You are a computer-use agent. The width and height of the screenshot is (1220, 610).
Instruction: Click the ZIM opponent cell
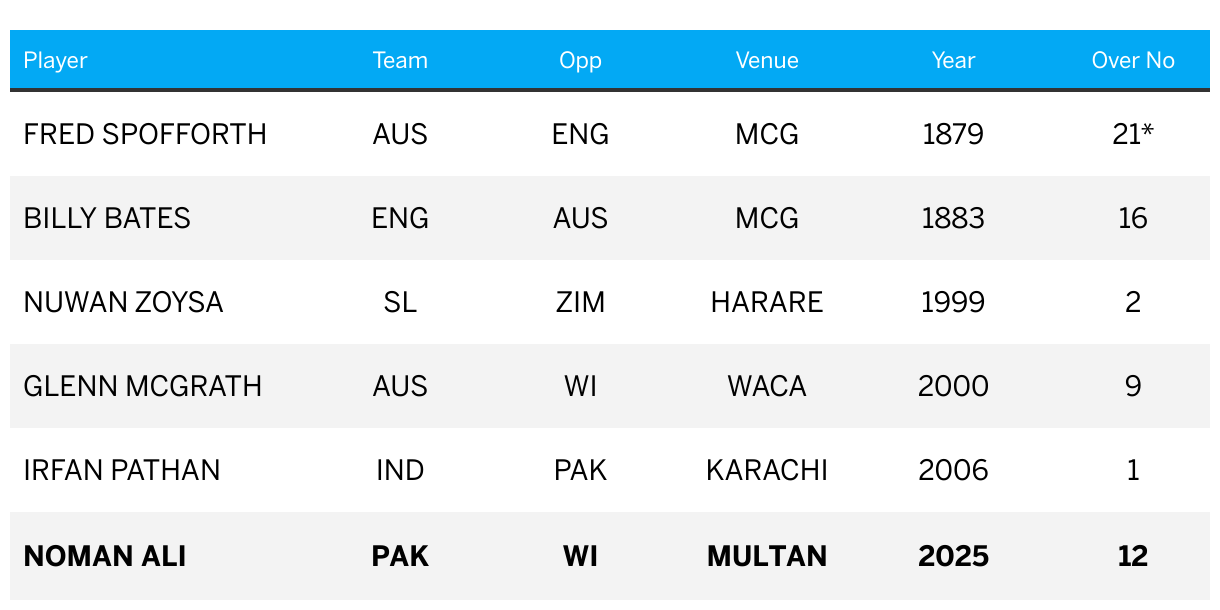[x=580, y=302]
